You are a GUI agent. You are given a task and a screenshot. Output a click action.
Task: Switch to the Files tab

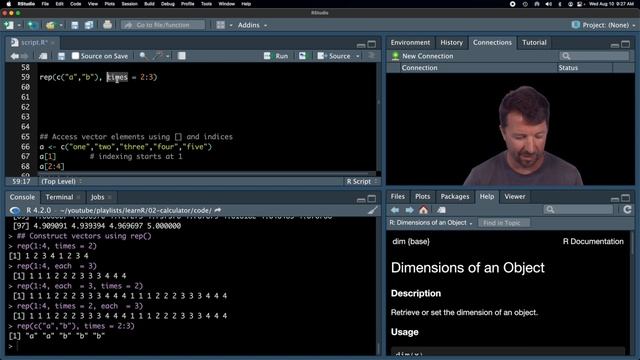pos(398,197)
